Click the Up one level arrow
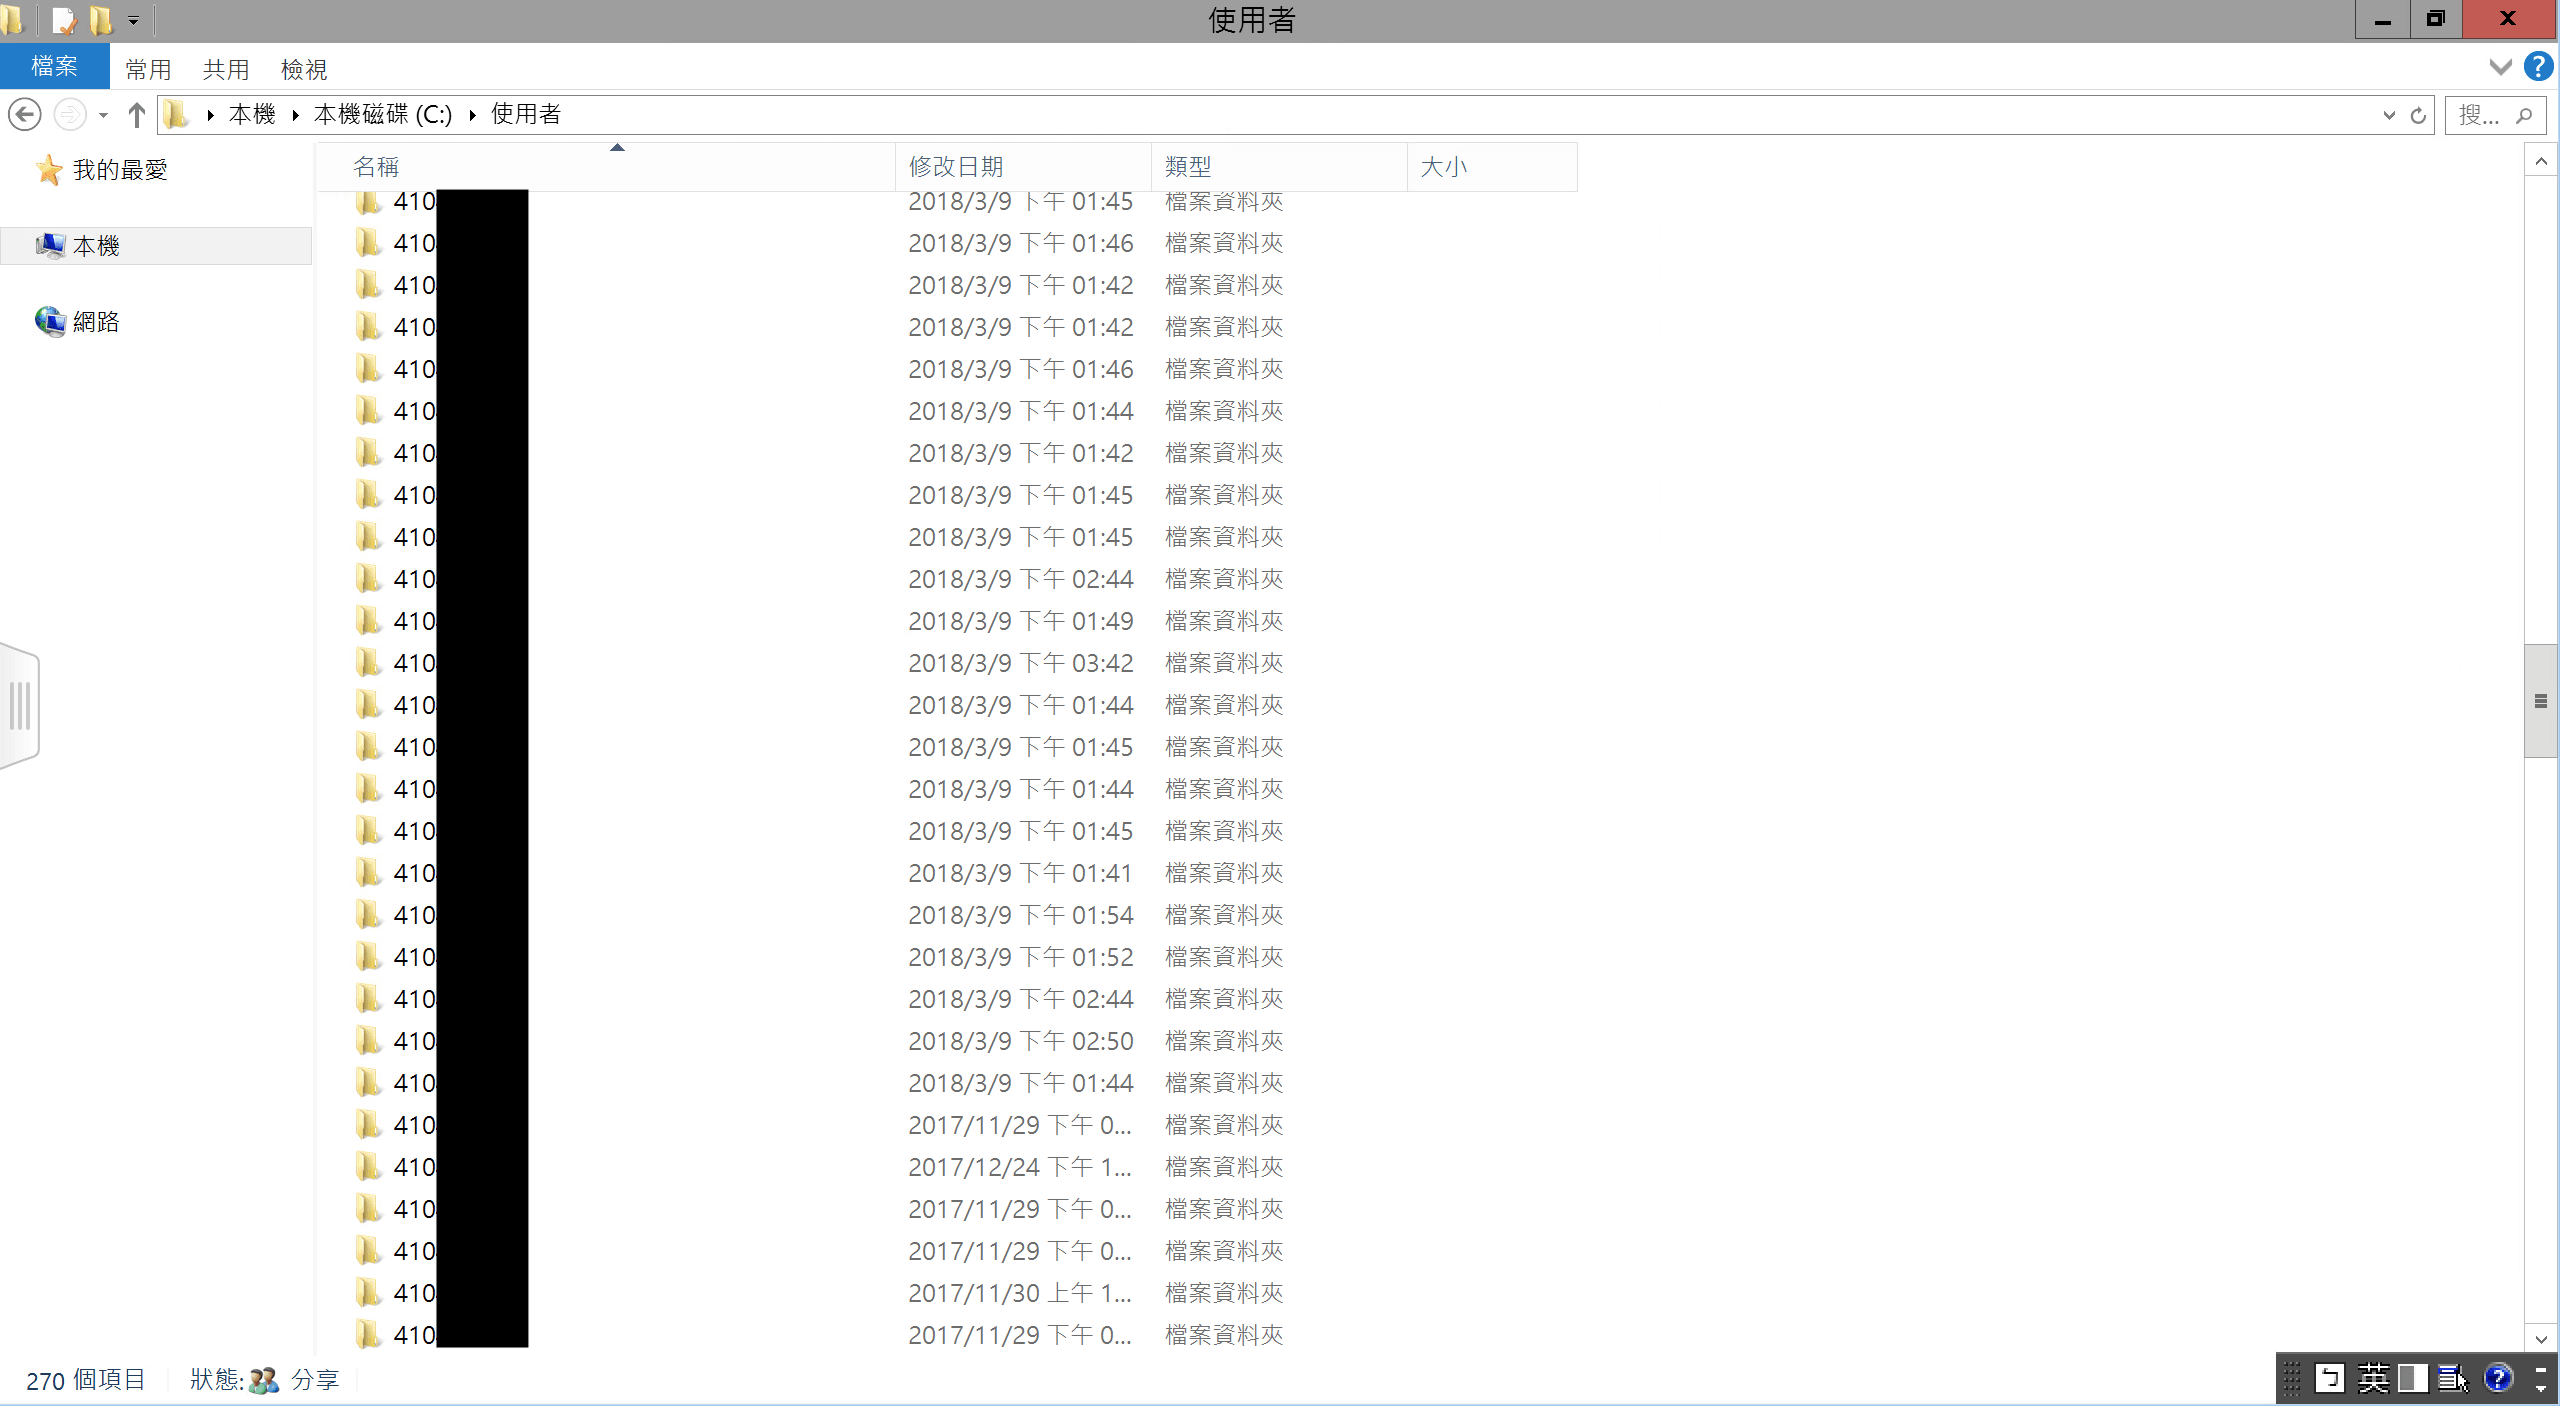The height and width of the screenshot is (1406, 2560). 137,115
